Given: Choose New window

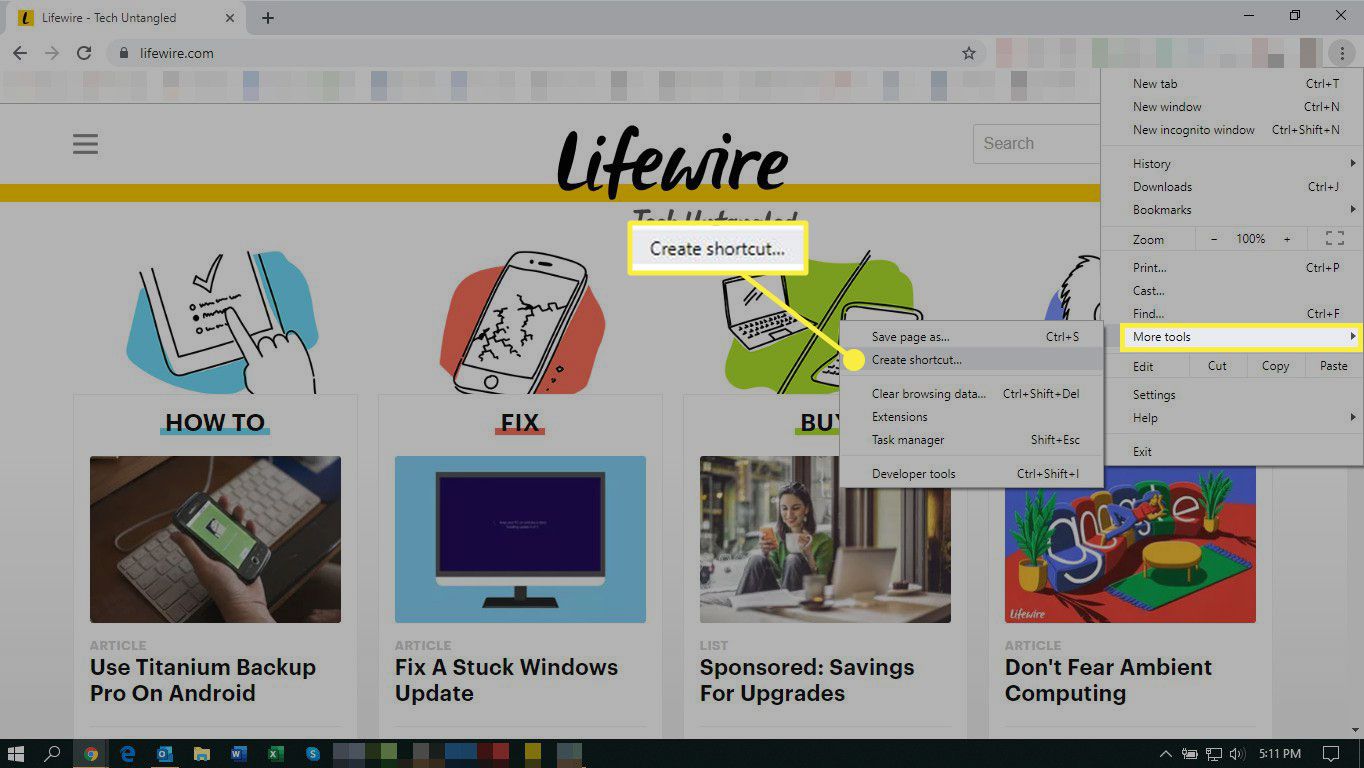Looking at the screenshot, I should 1232,106.
